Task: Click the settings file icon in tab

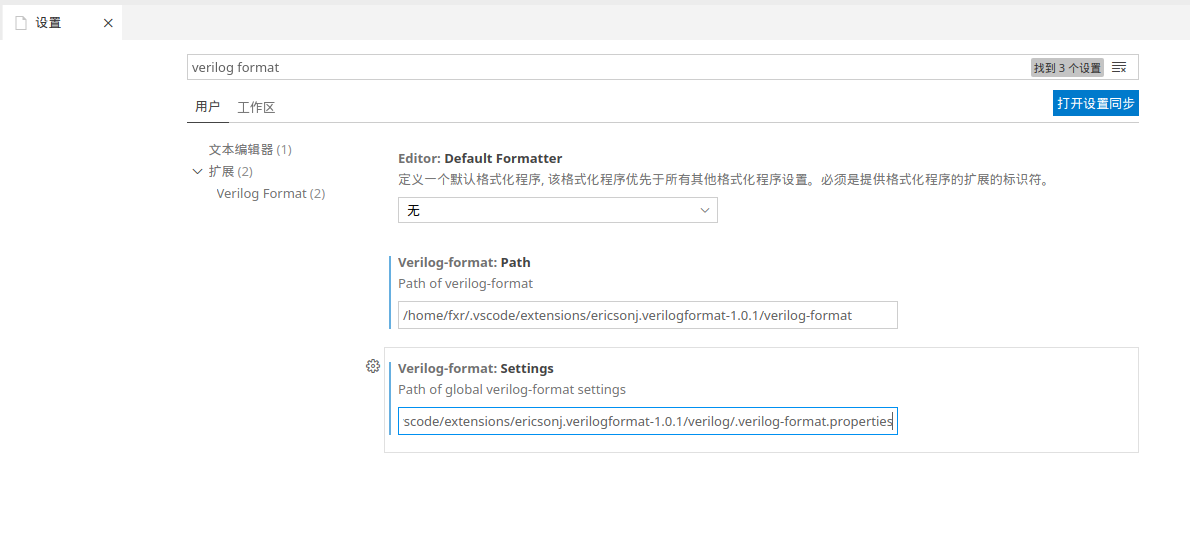Action: click(x=21, y=24)
